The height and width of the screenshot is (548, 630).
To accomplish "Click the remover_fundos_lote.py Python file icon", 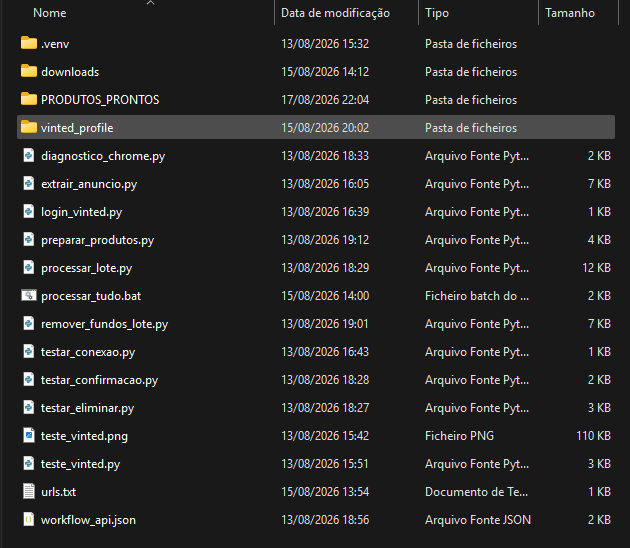I will click(x=29, y=323).
